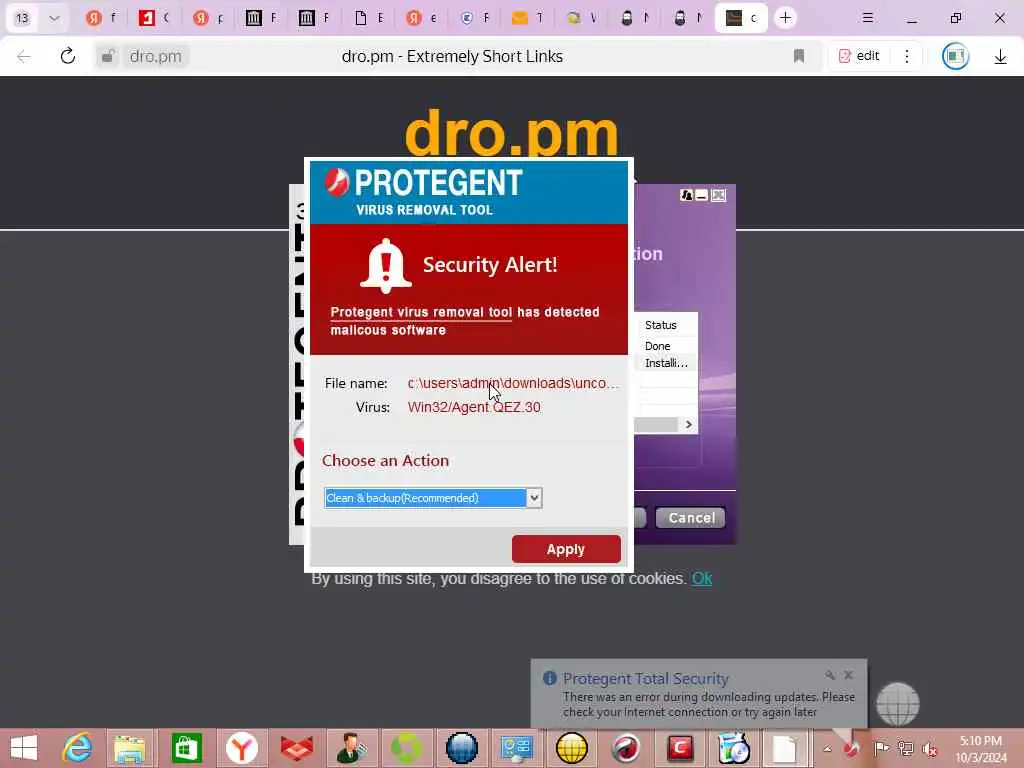Open the Windows Store taskbar icon
This screenshot has width=1024, height=768.
pos(186,748)
